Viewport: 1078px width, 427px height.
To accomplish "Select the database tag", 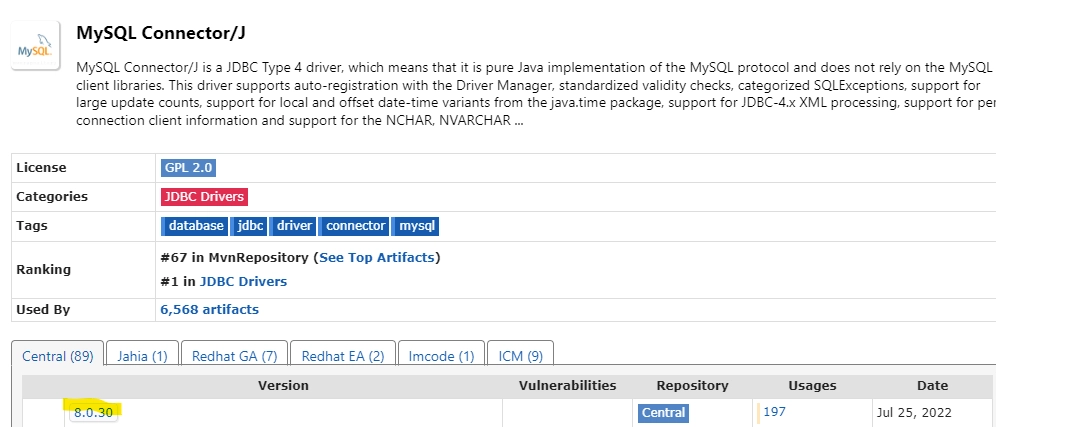I will point(195,226).
